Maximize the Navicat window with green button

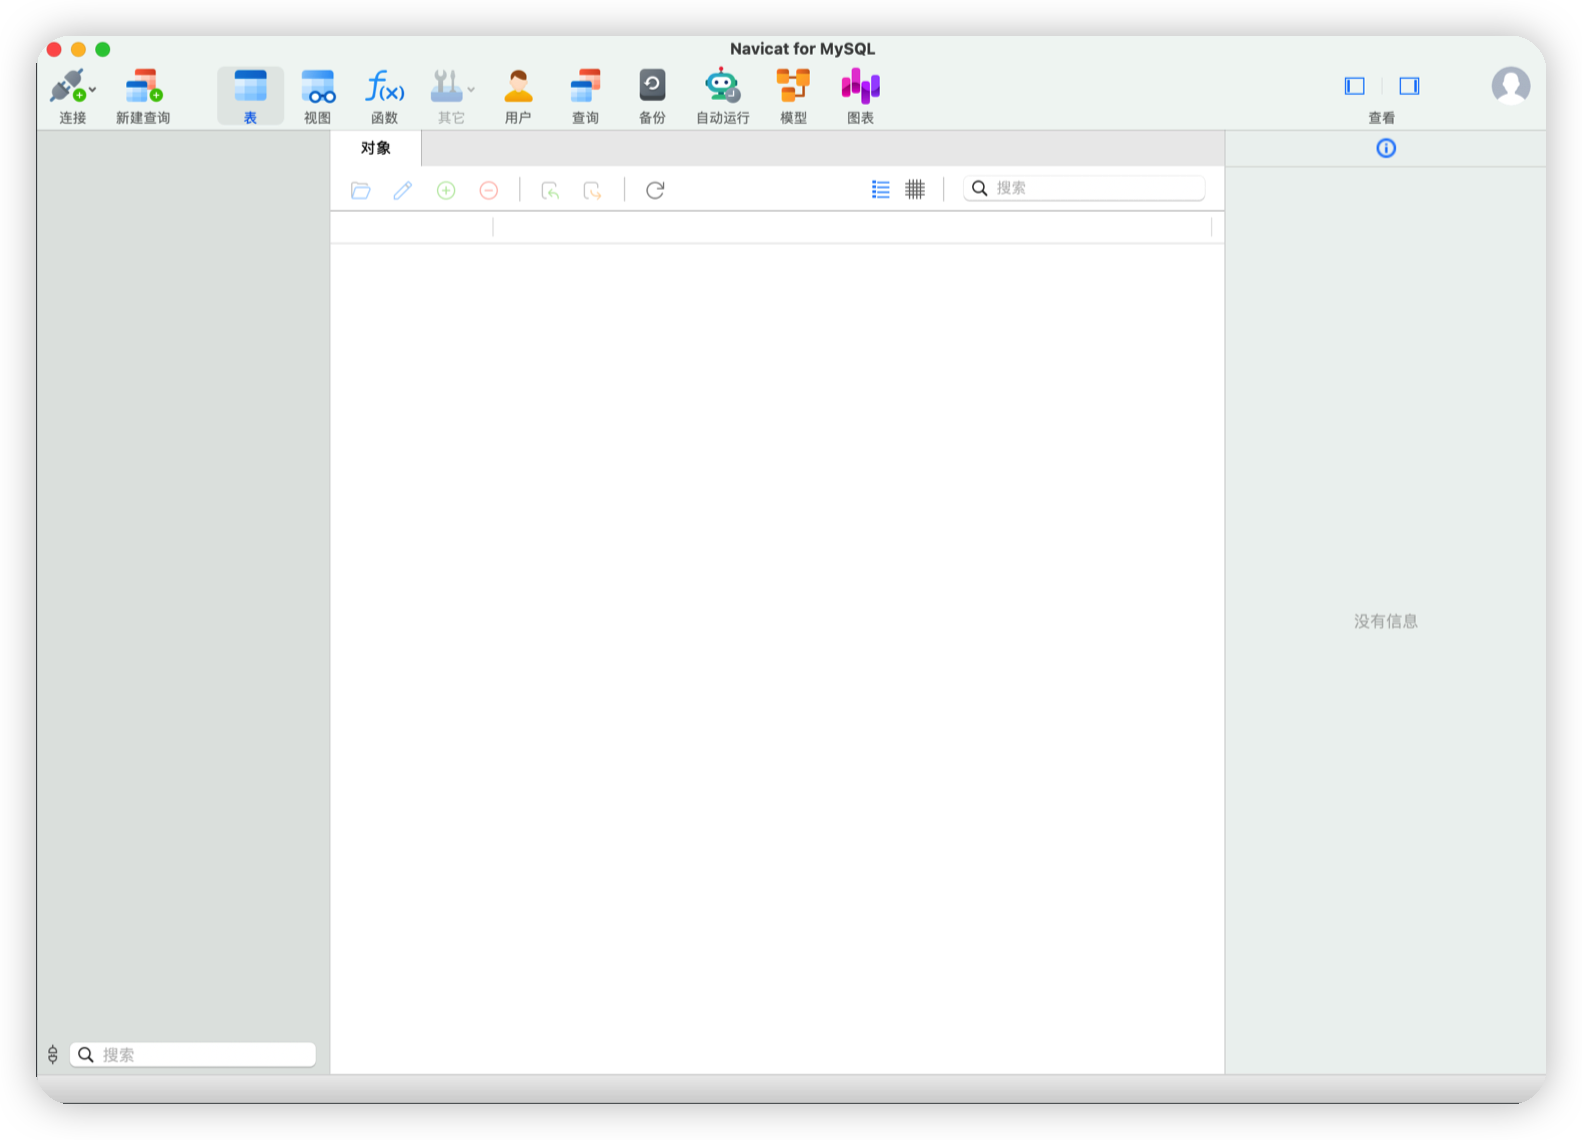[x=102, y=49]
